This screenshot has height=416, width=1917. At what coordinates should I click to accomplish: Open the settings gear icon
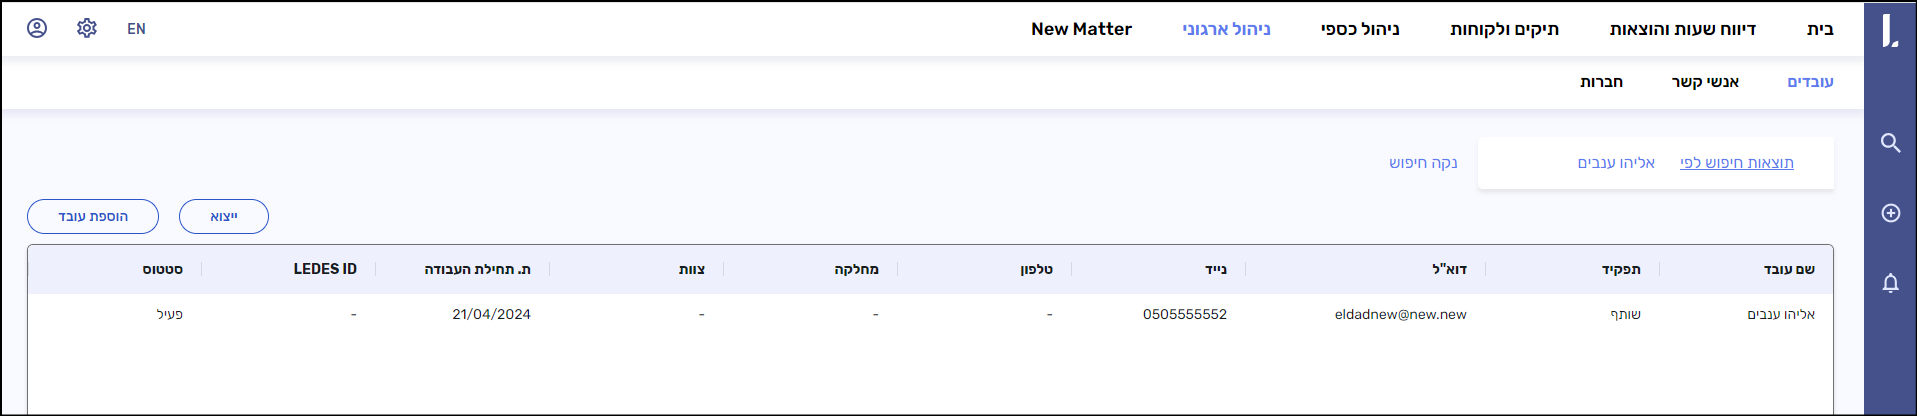point(87,28)
